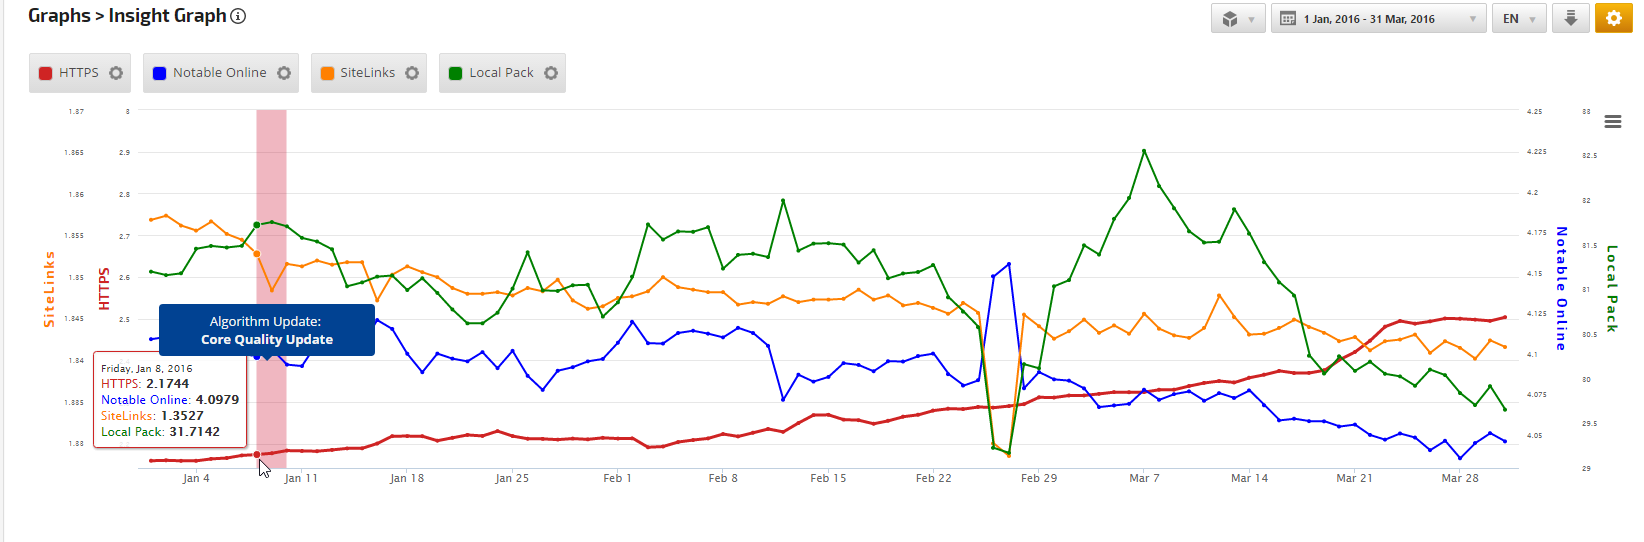Open the orange gear settings button

pos(1613,19)
